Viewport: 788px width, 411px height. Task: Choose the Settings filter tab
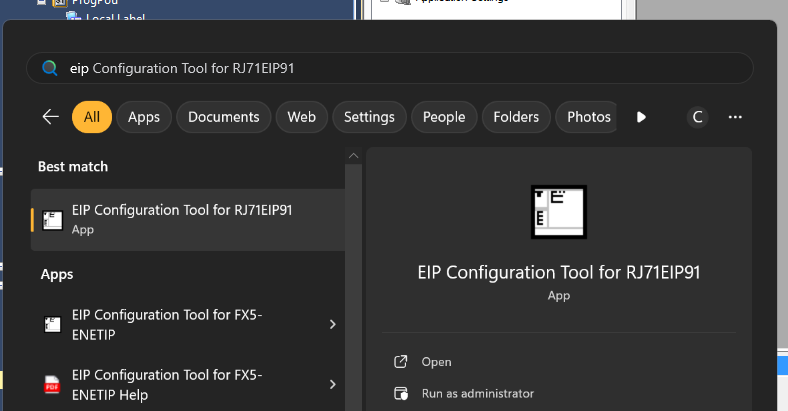click(x=369, y=117)
